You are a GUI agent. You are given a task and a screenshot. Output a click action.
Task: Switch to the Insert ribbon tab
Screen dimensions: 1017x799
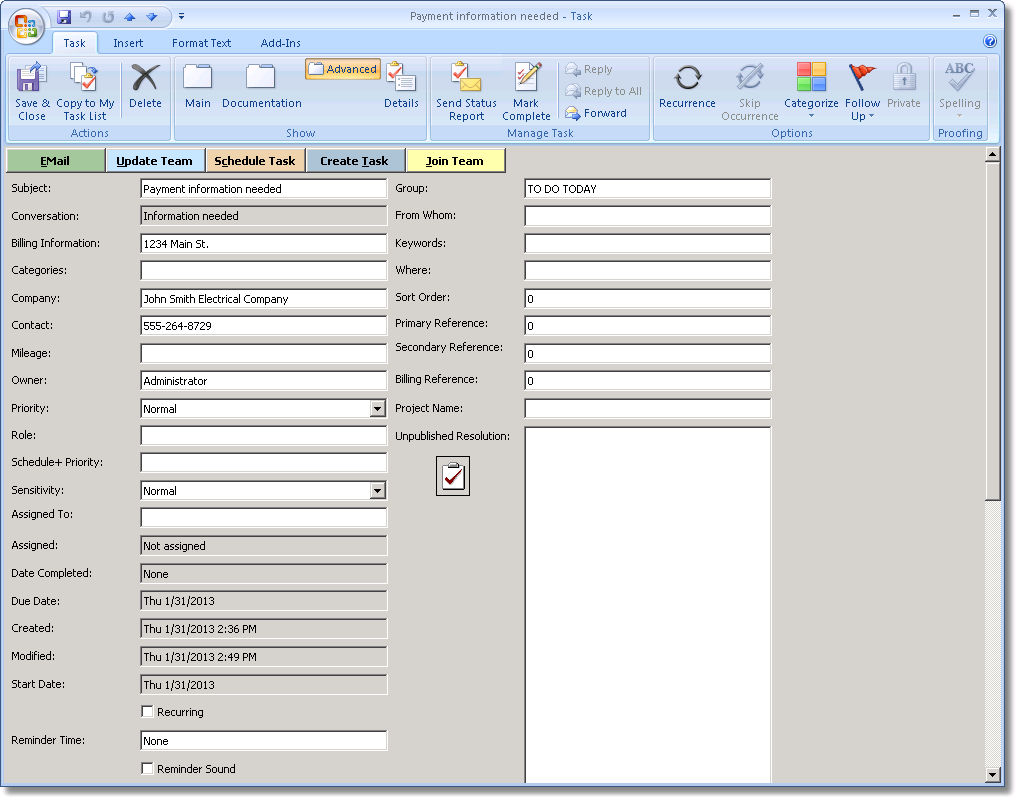(x=128, y=43)
